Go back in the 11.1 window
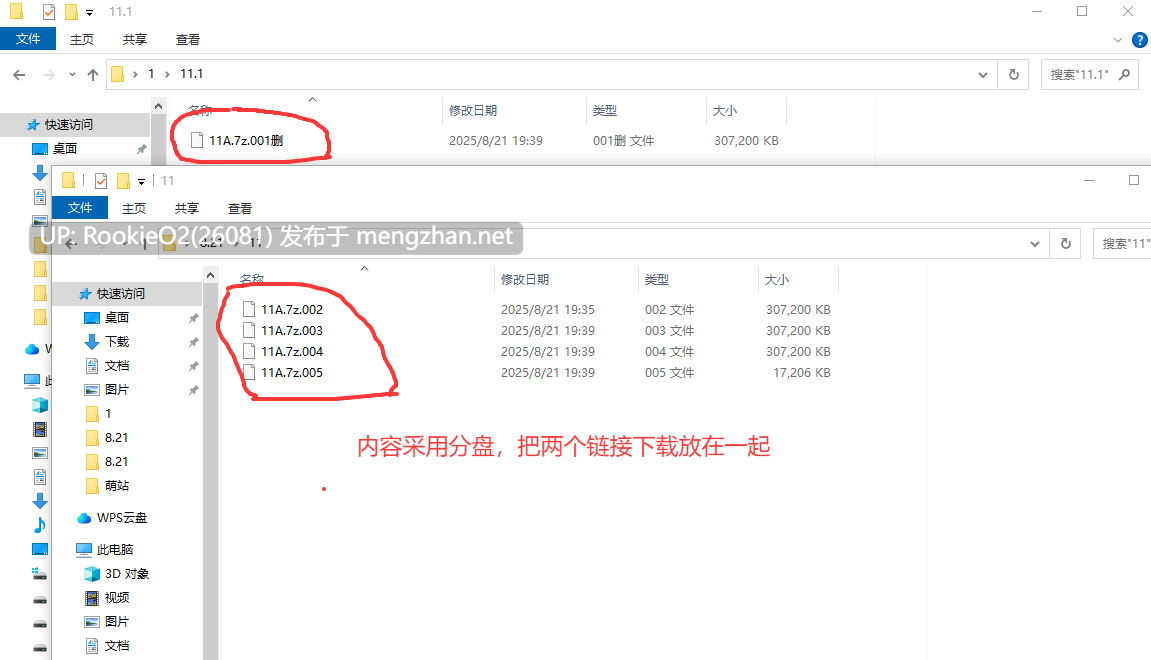This screenshot has height=660, width=1151. pyautogui.click(x=20, y=75)
